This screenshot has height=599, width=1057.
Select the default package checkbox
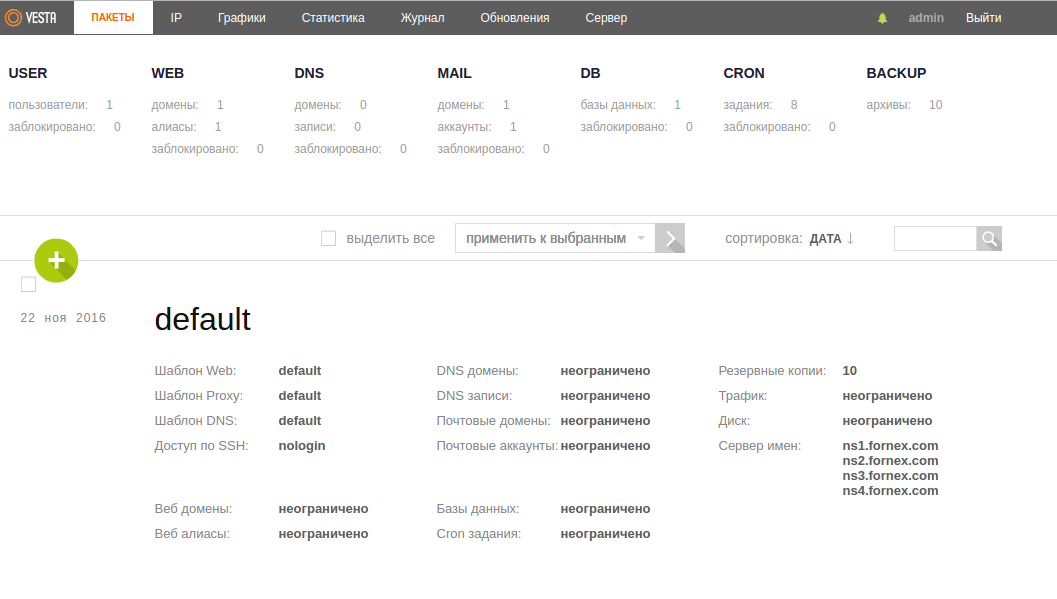coord(28,285)
